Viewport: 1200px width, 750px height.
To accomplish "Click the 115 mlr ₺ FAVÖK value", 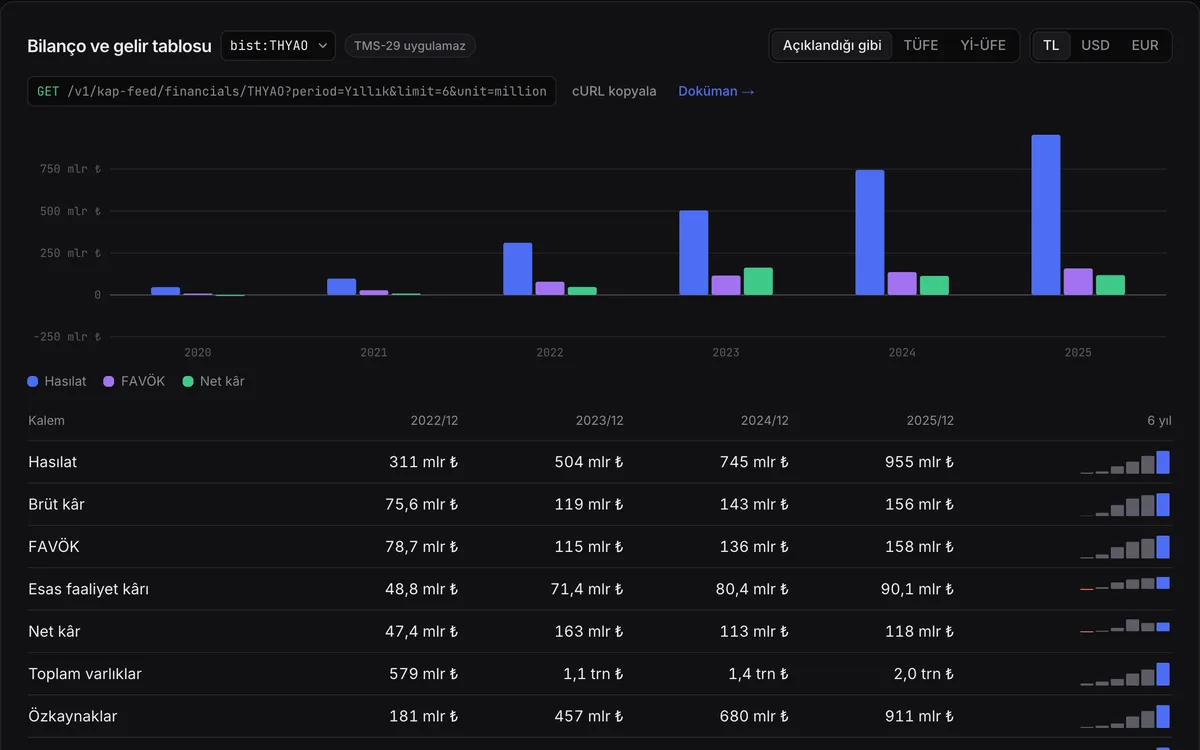I will point(590,547).
